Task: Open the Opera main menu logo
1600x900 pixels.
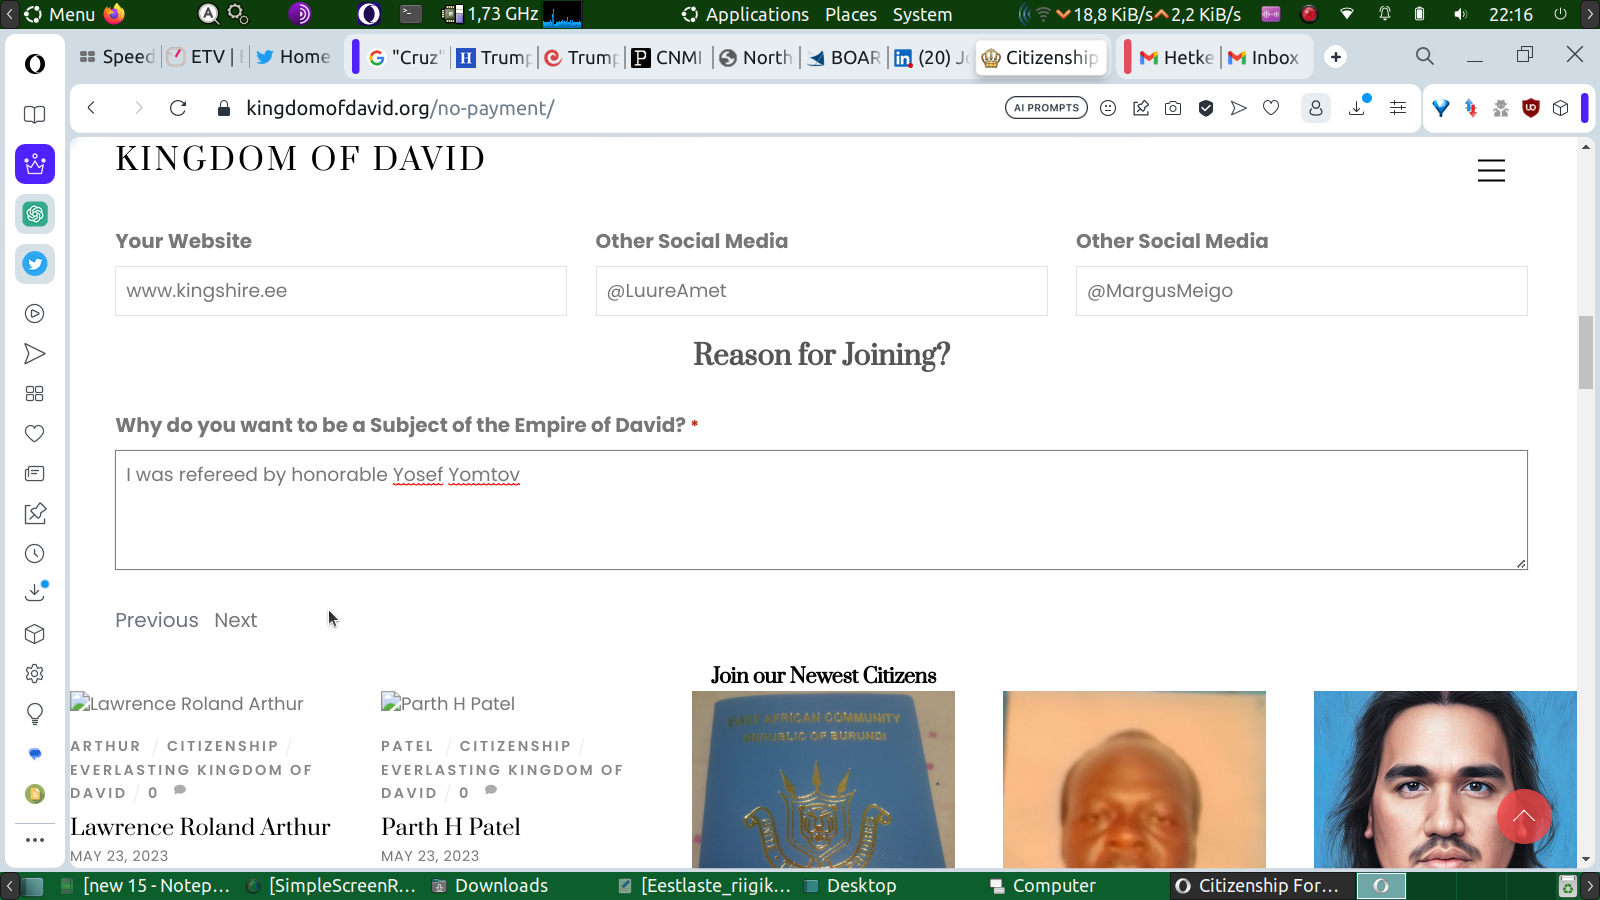Action: pyautogui.click(x=35, y=64)
